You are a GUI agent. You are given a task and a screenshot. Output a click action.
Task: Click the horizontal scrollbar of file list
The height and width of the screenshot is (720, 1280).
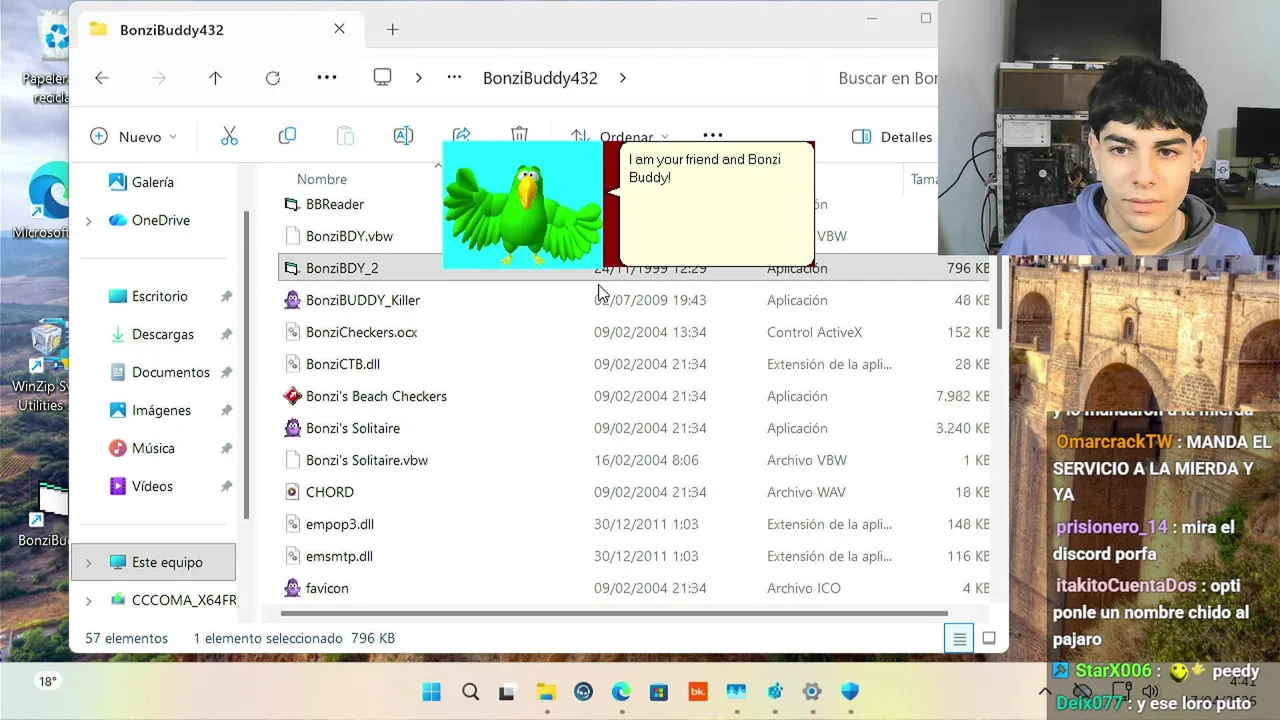pyautogui.click(x=614, y=613)
